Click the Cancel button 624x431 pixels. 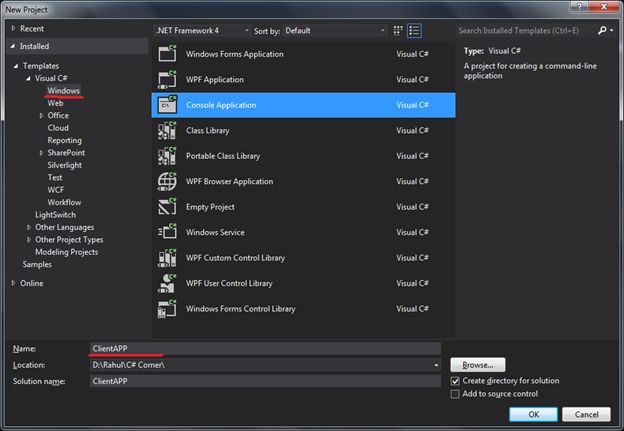pyautogui.click(x=586, y=414)
